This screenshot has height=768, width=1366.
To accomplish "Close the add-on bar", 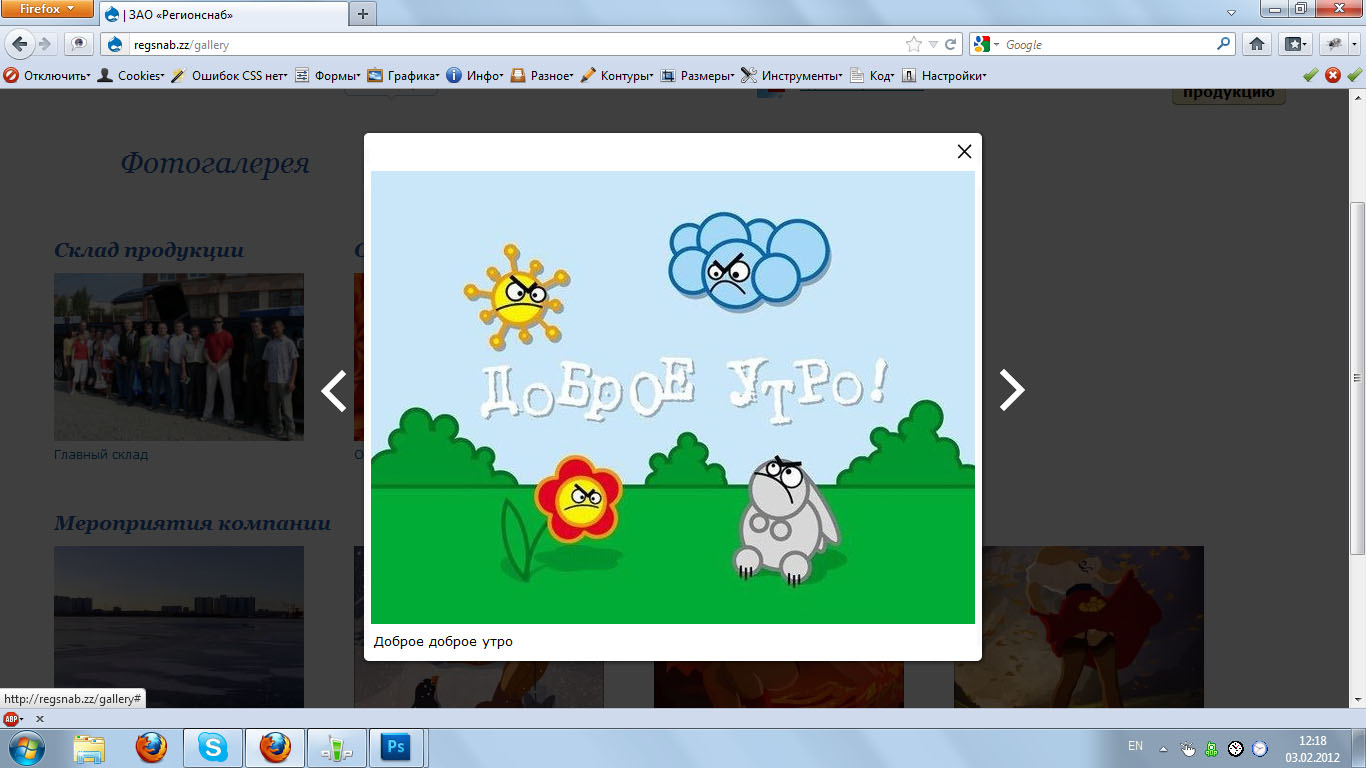I will click(40, 719).
